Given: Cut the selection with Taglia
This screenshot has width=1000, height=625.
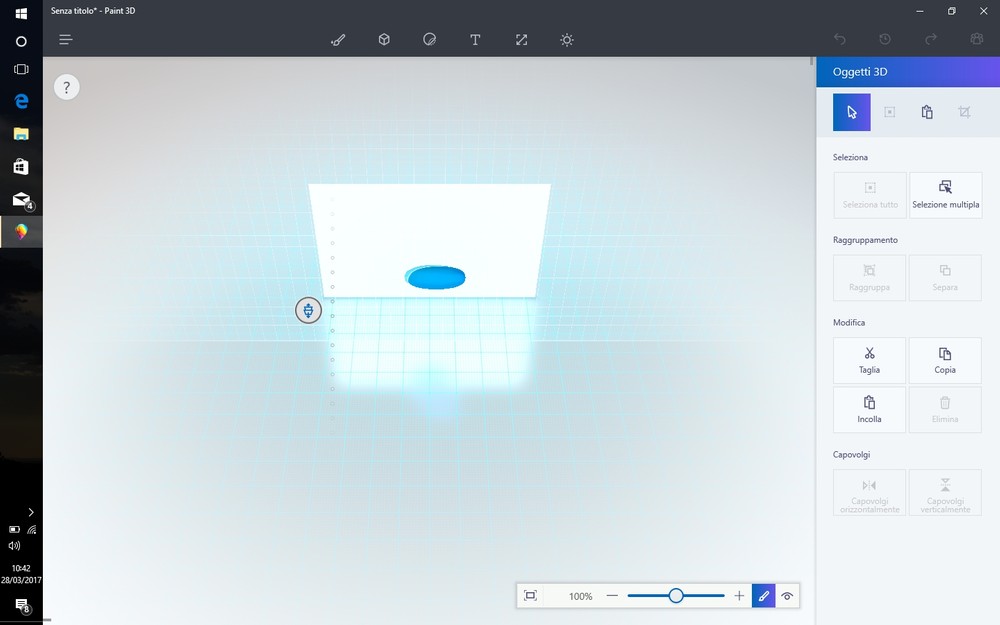Looking at the screenshot, I should tap(869, 360).
